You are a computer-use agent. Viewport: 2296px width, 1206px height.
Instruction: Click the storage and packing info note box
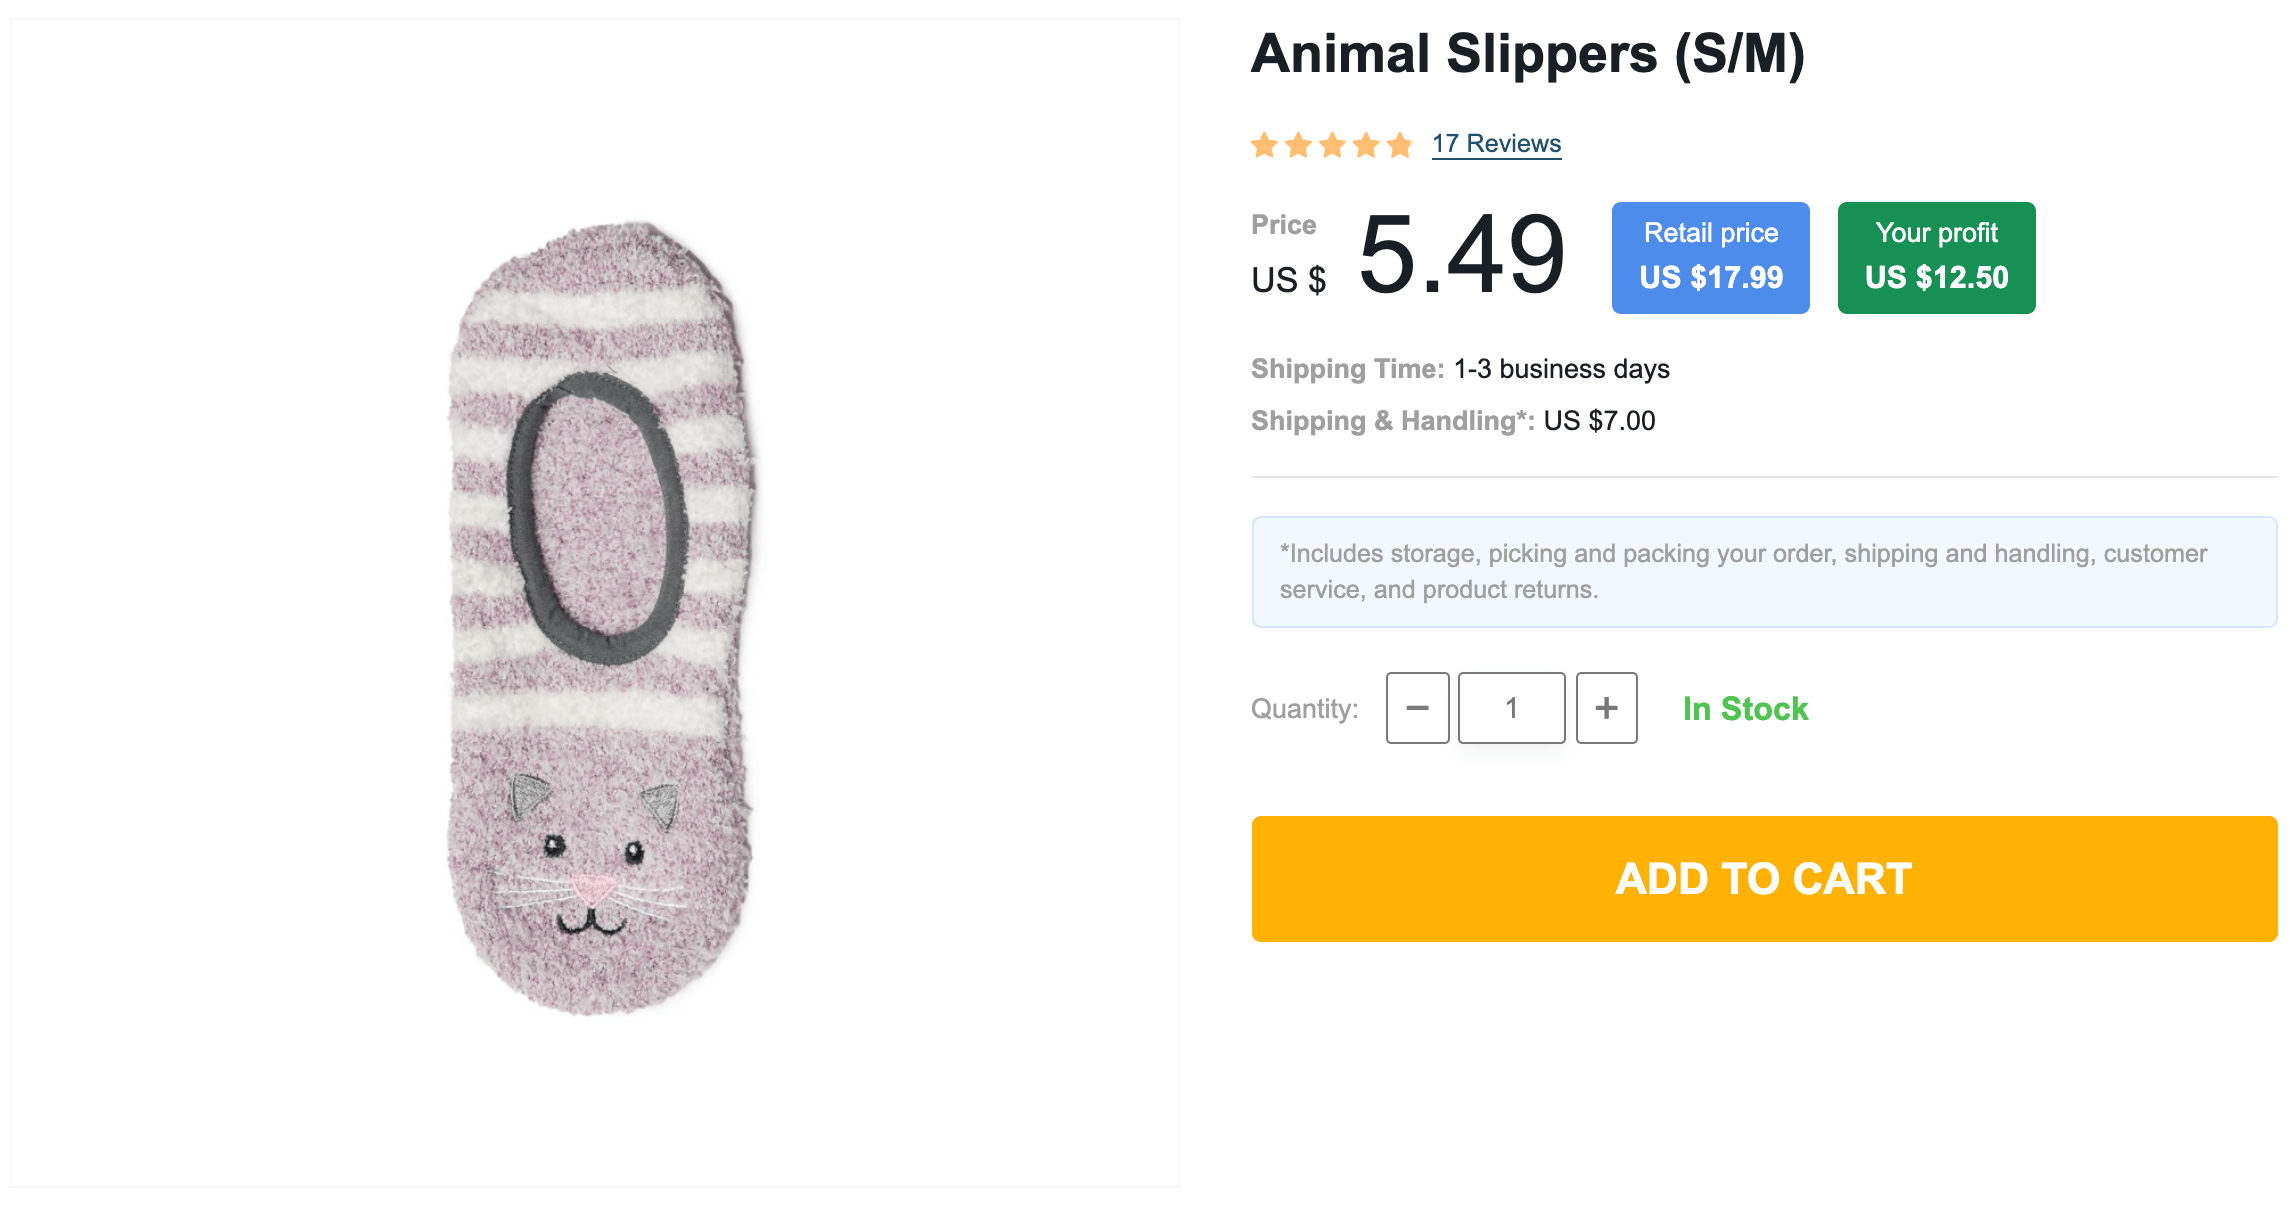click(x=1763, y=572)
